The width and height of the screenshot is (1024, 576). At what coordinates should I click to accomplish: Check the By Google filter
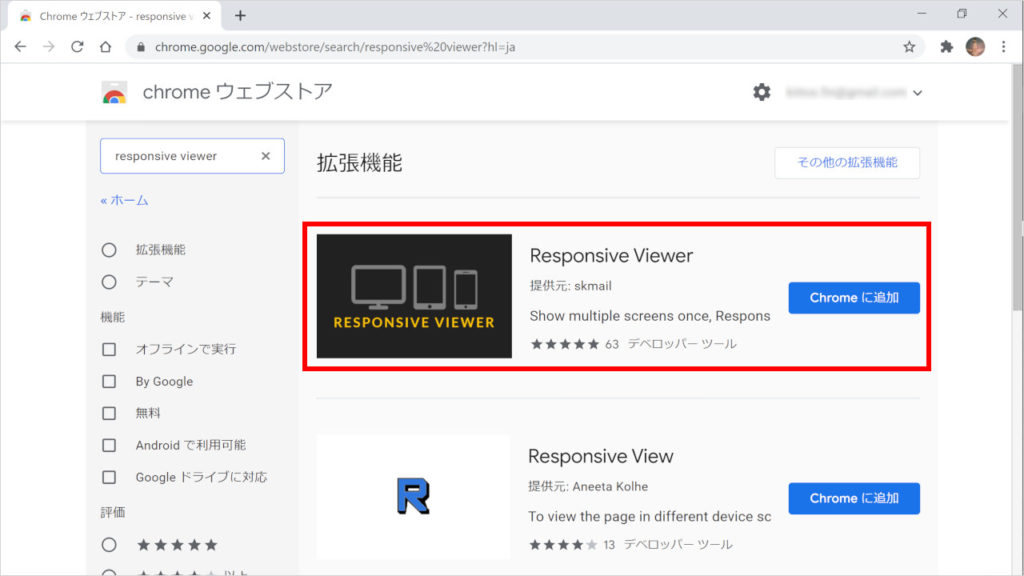click(109, 381)
